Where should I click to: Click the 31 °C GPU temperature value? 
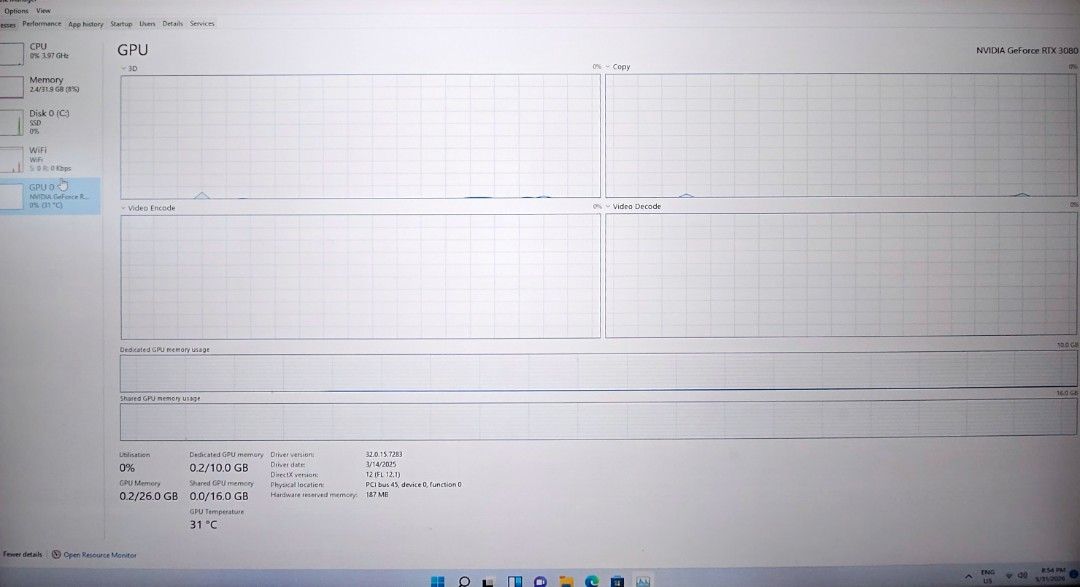[x=203, y=524]
